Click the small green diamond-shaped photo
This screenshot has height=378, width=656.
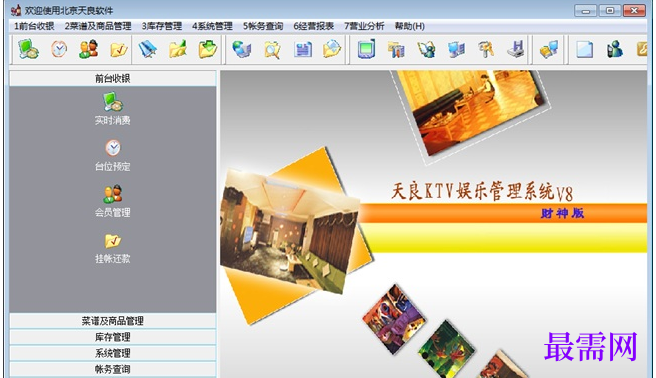point(446,350)
